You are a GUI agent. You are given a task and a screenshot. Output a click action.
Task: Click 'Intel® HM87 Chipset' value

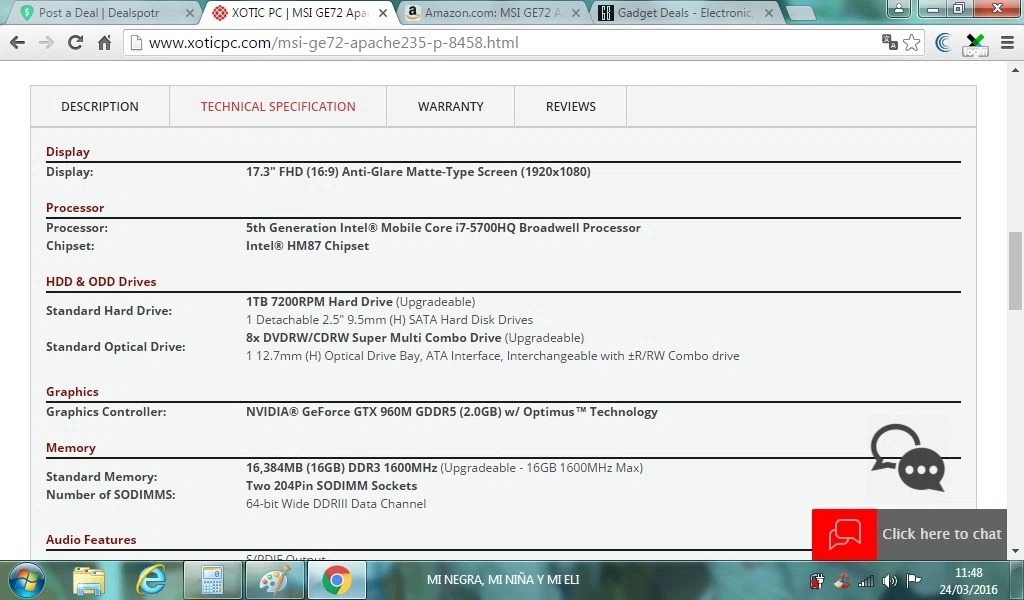pyautogui.click(x=308, y=246)
